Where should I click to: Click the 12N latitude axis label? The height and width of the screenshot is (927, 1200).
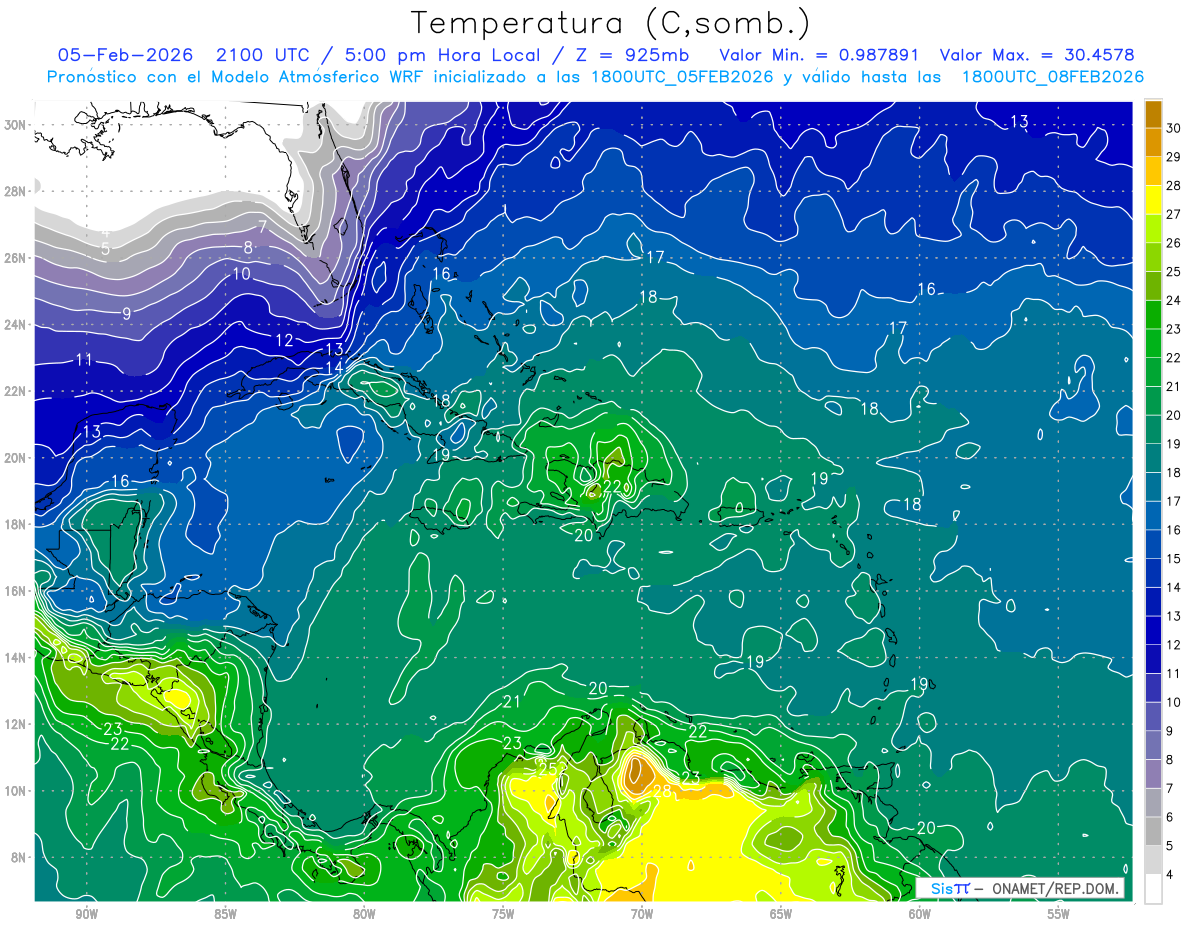(15, 724)
